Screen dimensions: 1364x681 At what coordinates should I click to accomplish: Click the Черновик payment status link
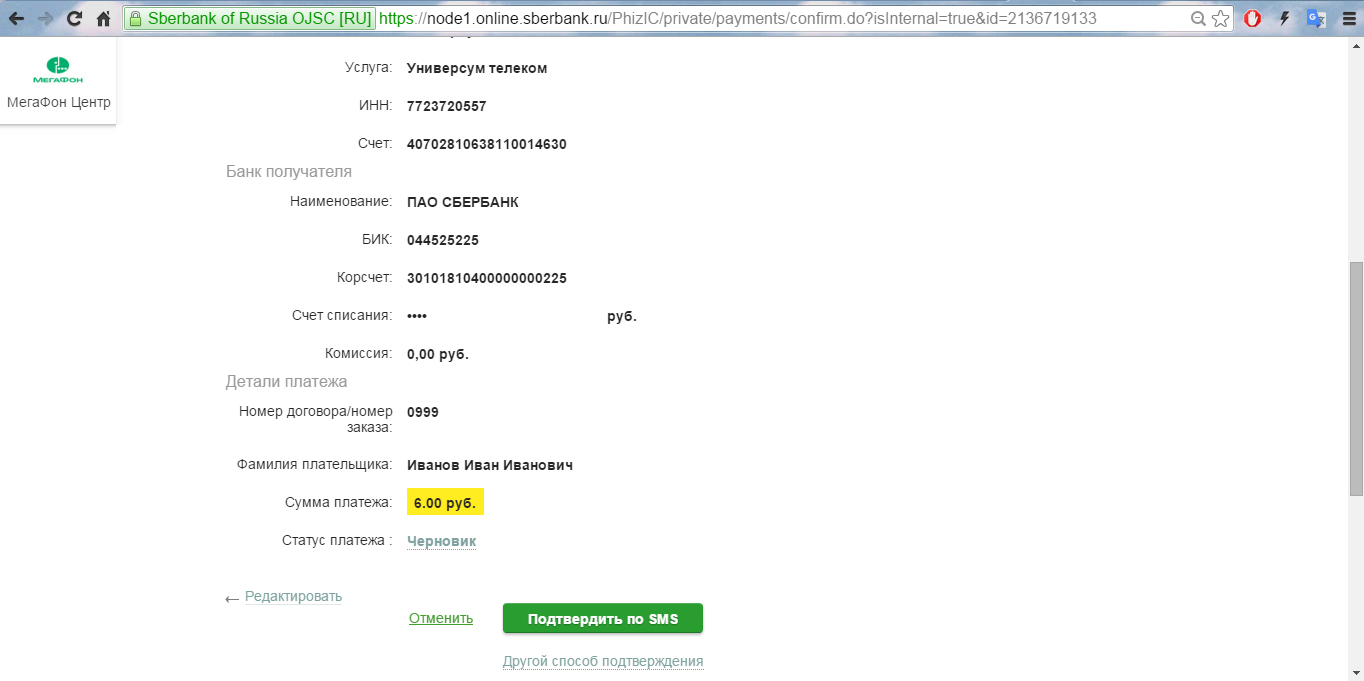pyautogui.click(x=441, y=541)
